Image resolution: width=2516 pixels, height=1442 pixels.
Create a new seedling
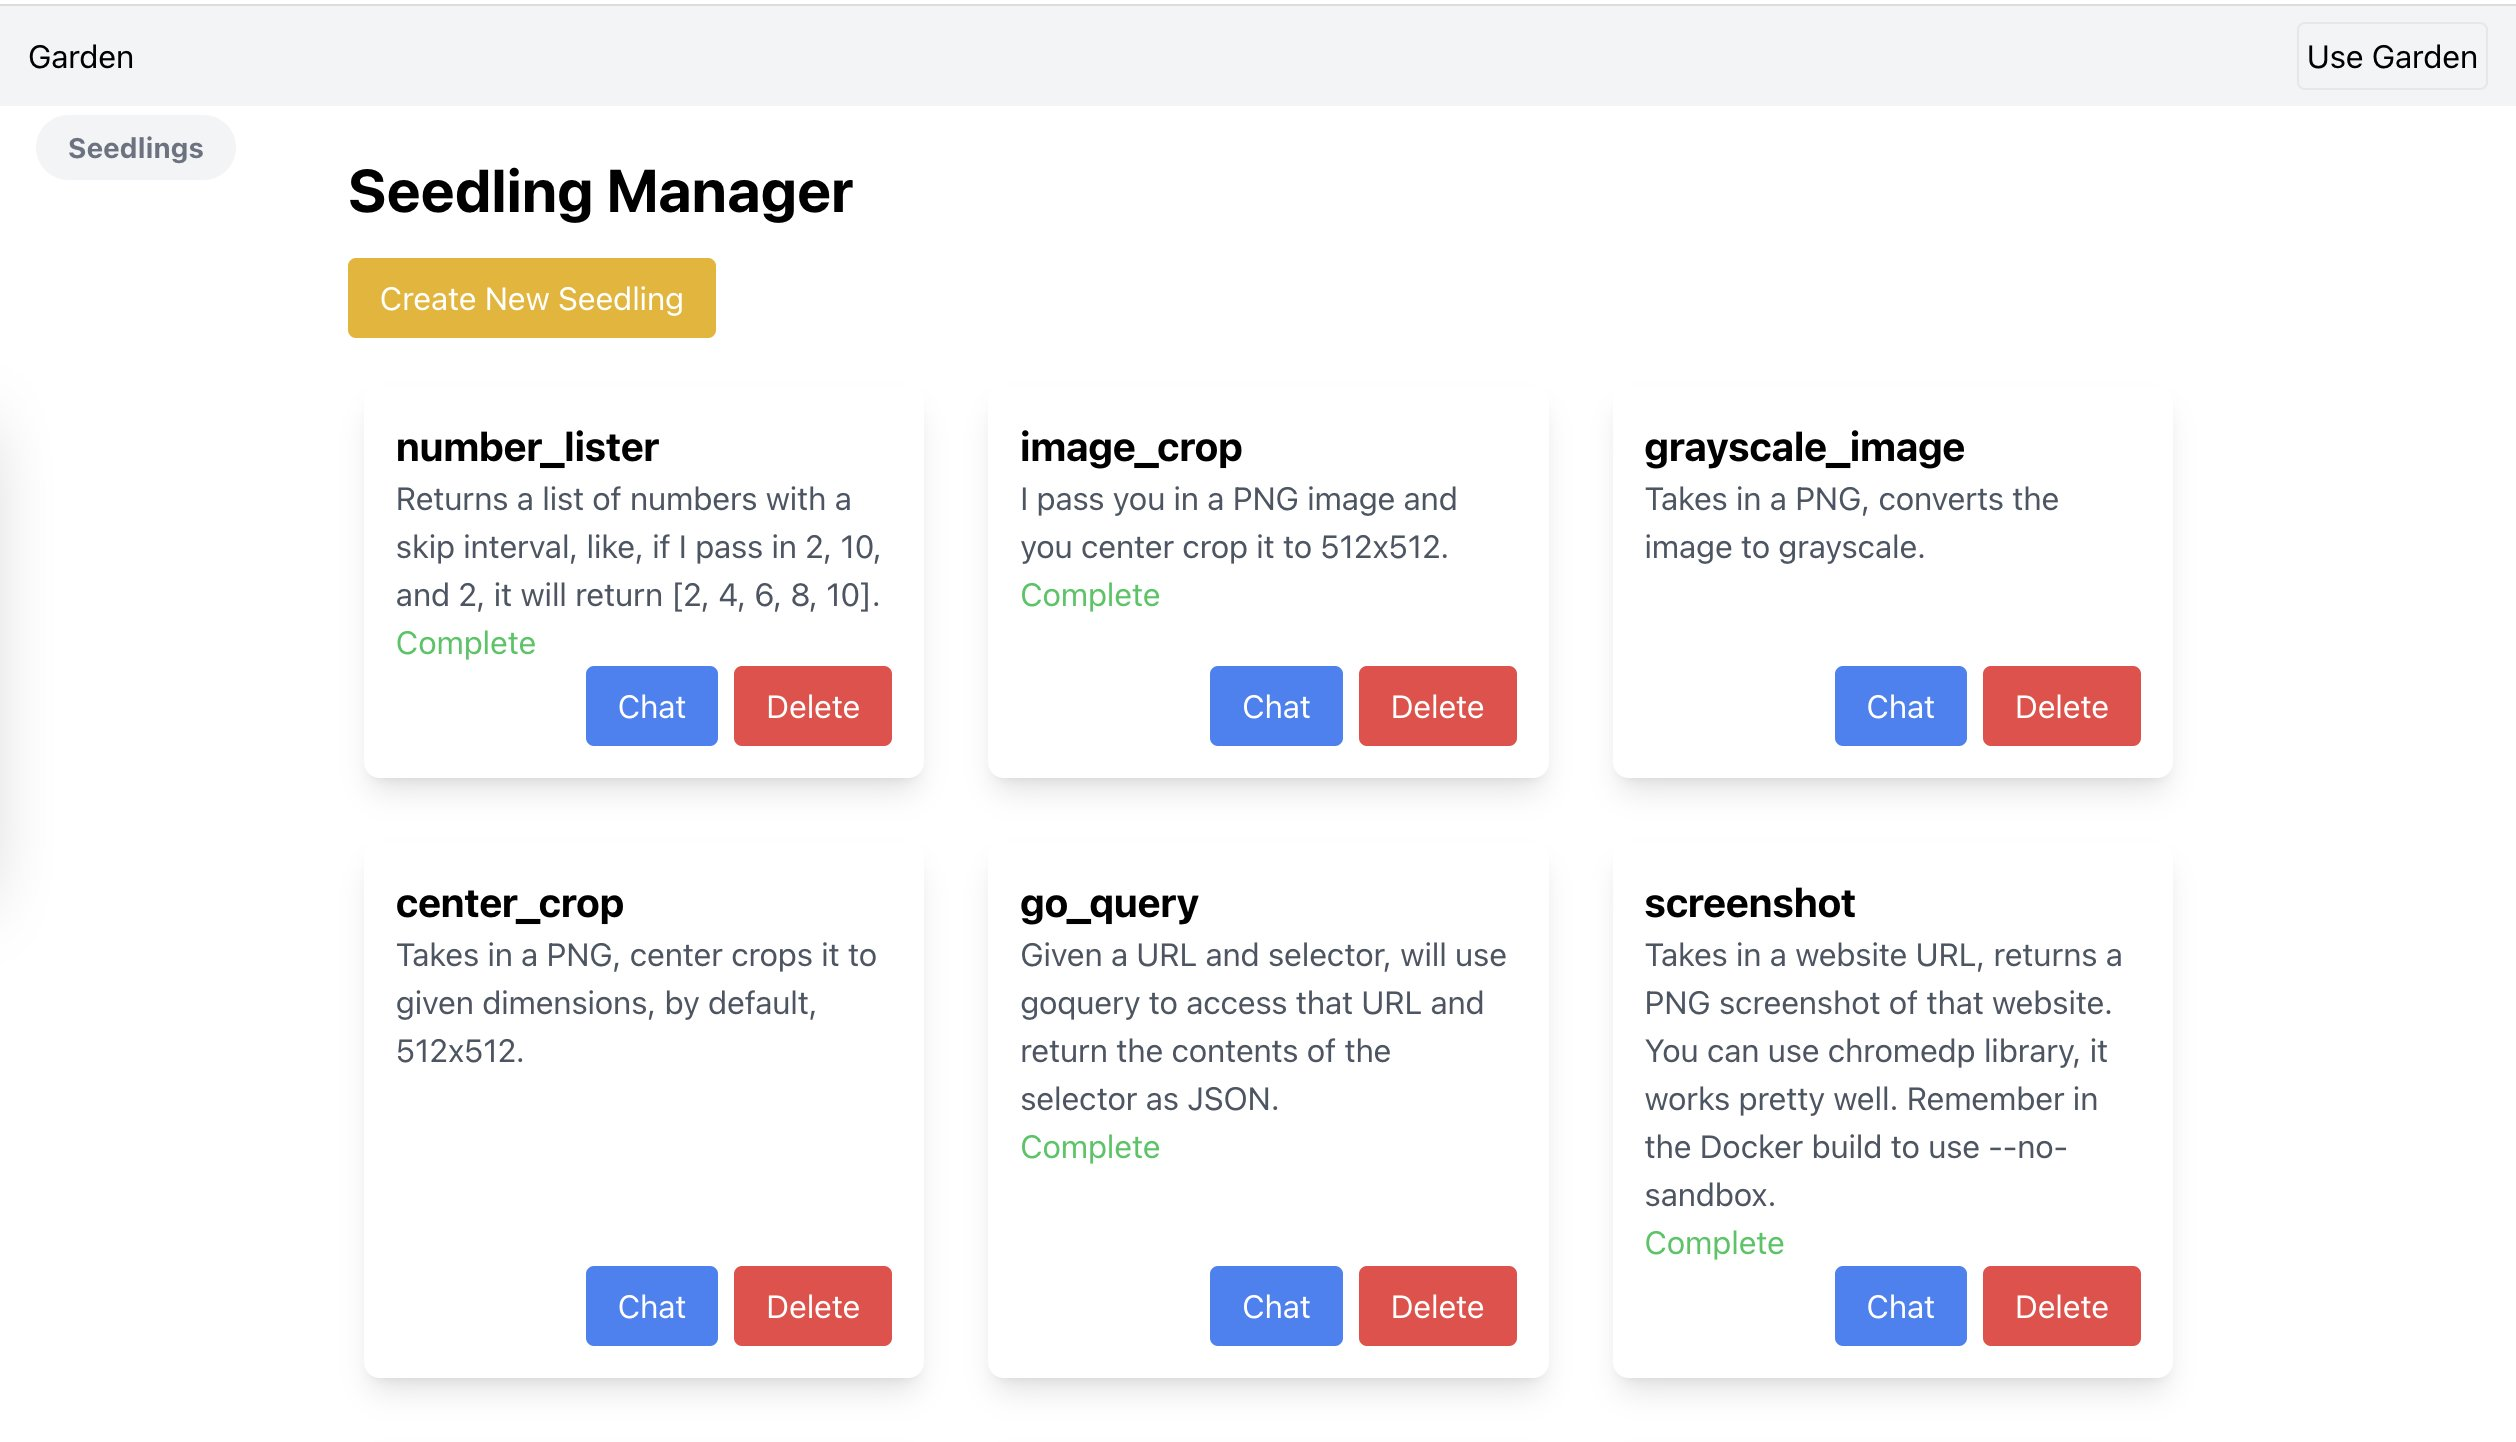(x=531, y=297)
